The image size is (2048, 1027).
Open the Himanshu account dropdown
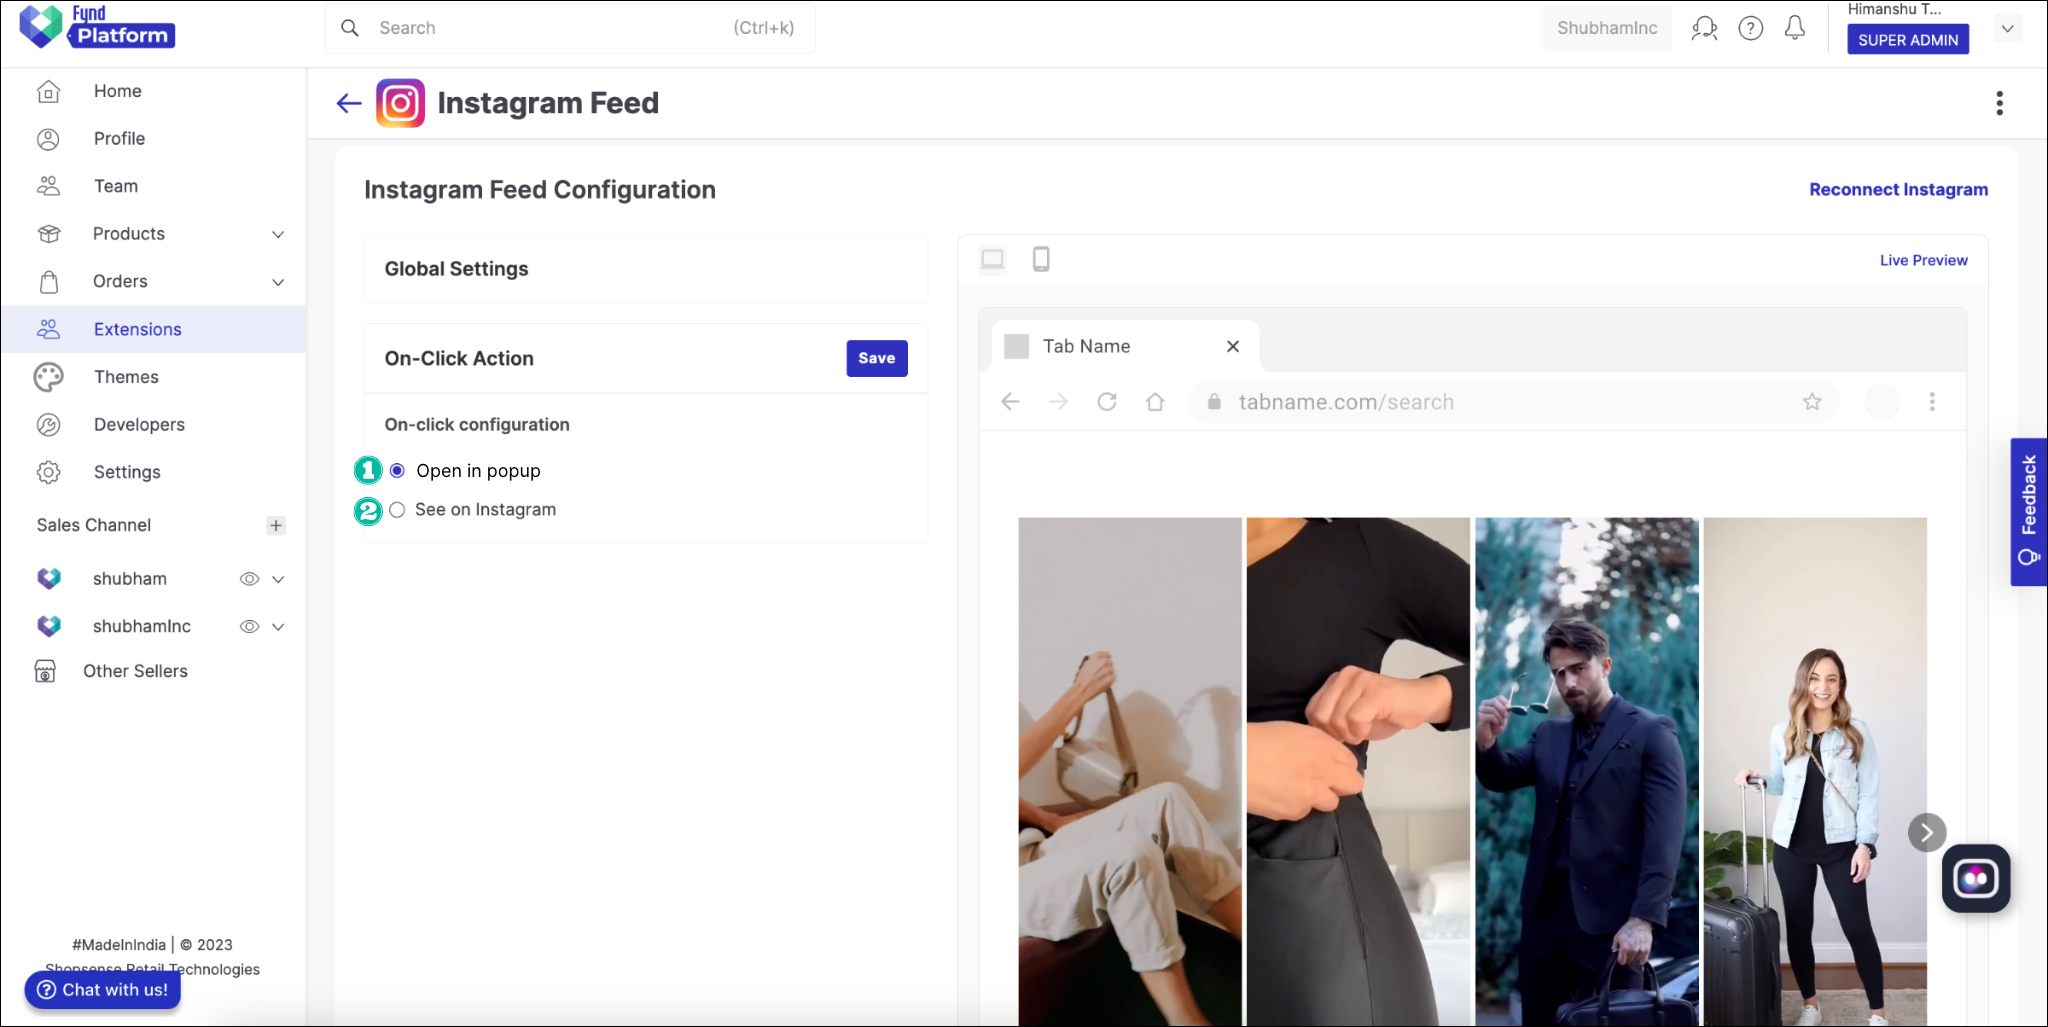(x=2008, y=28)
